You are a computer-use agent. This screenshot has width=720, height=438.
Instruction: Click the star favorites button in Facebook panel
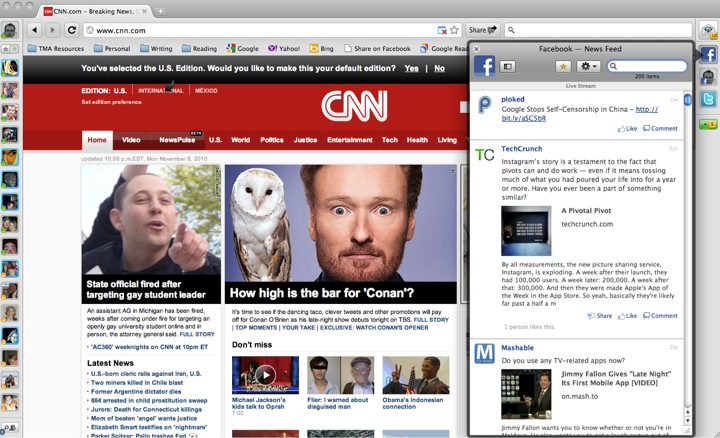(x=563, y=66)
